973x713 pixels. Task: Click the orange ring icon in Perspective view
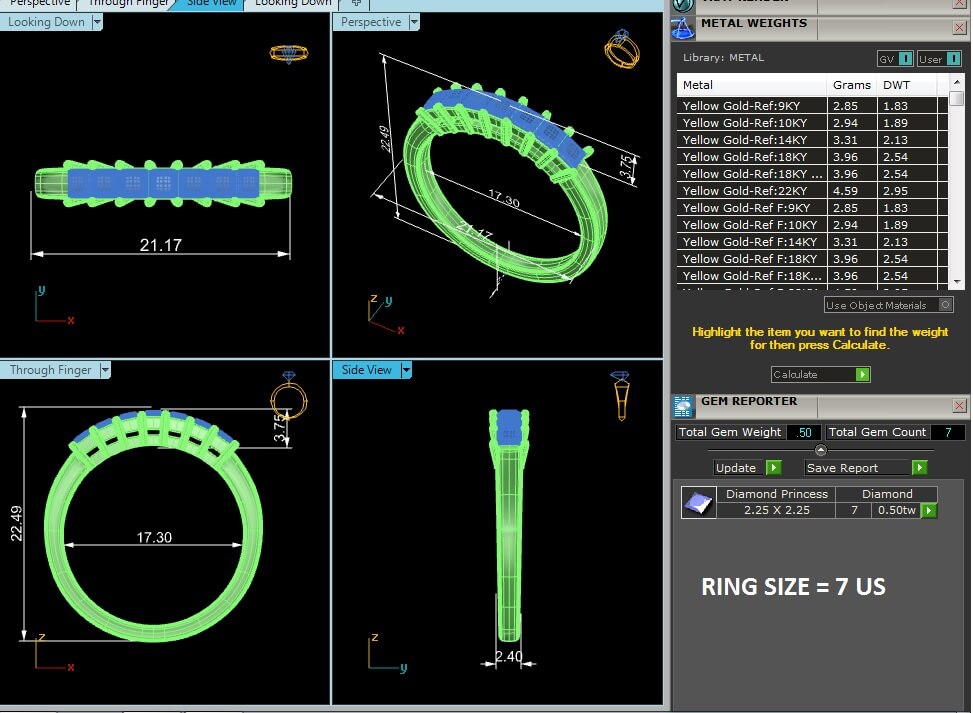click(x=622, y=49)
